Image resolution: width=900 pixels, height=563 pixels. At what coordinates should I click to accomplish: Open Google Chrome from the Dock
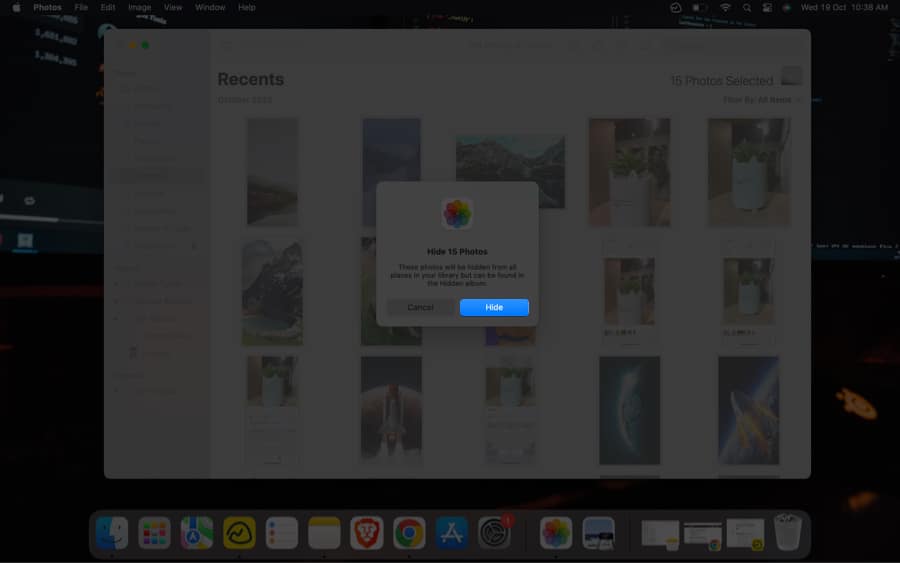pyautogui.click(x=409, y=533)
